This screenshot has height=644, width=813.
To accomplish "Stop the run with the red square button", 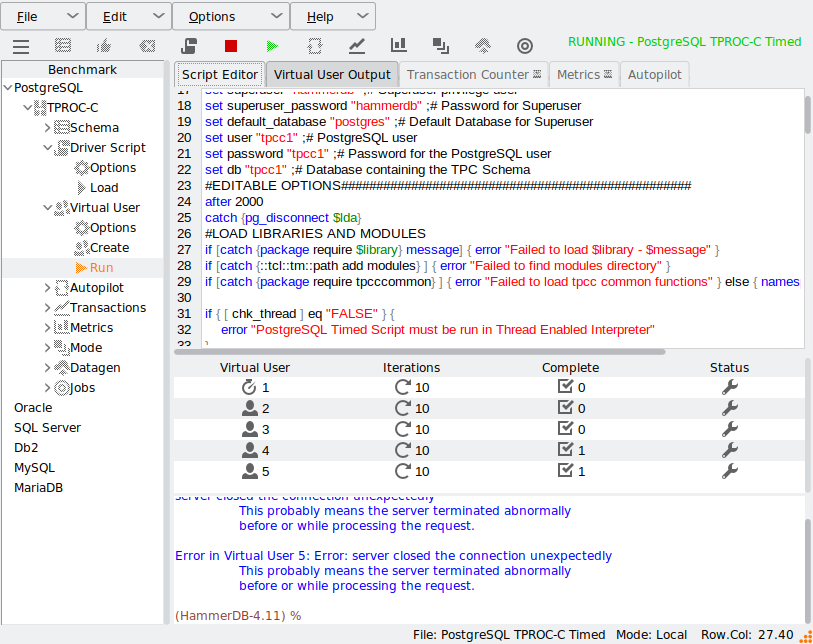I will (x=231, y=46).
